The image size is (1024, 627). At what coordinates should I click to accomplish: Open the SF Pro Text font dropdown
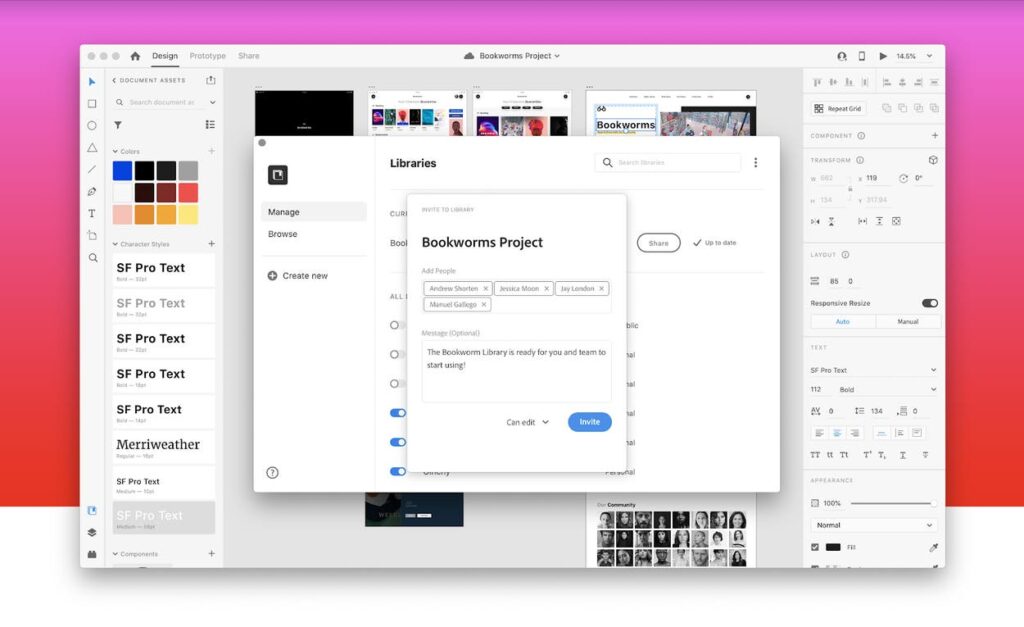[x=874, y=370]
